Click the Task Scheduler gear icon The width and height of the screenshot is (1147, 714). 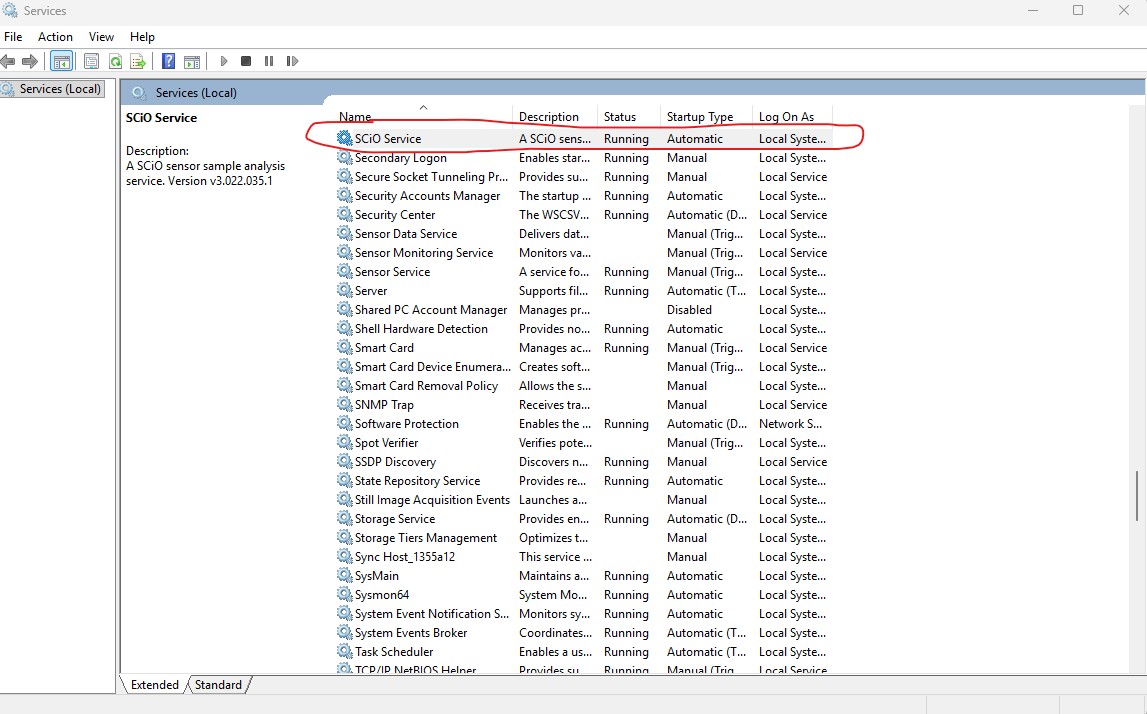point(345,652)
